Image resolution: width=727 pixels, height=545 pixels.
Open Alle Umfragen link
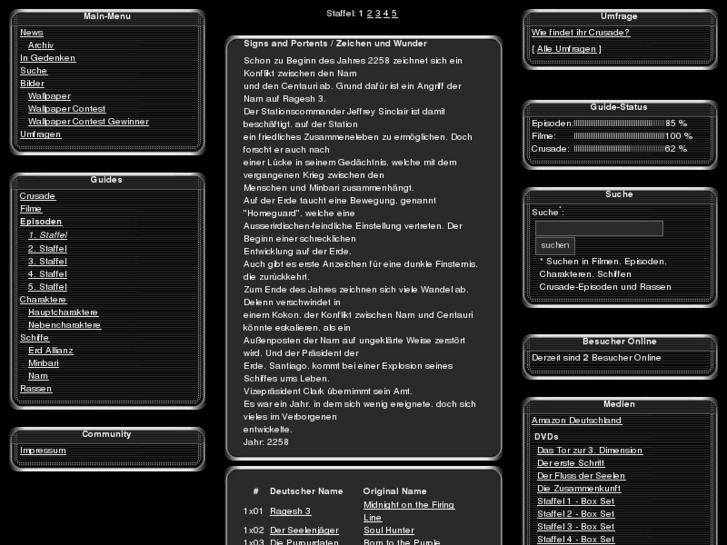click(567, 49)
